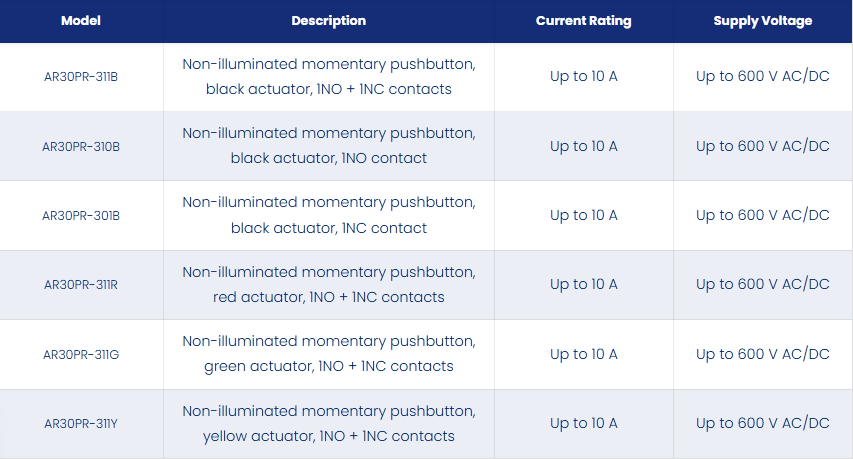The height and width of the screenshot is (459, 853).
Task: Select model AR30PR-311R cell
Action: 81,284
